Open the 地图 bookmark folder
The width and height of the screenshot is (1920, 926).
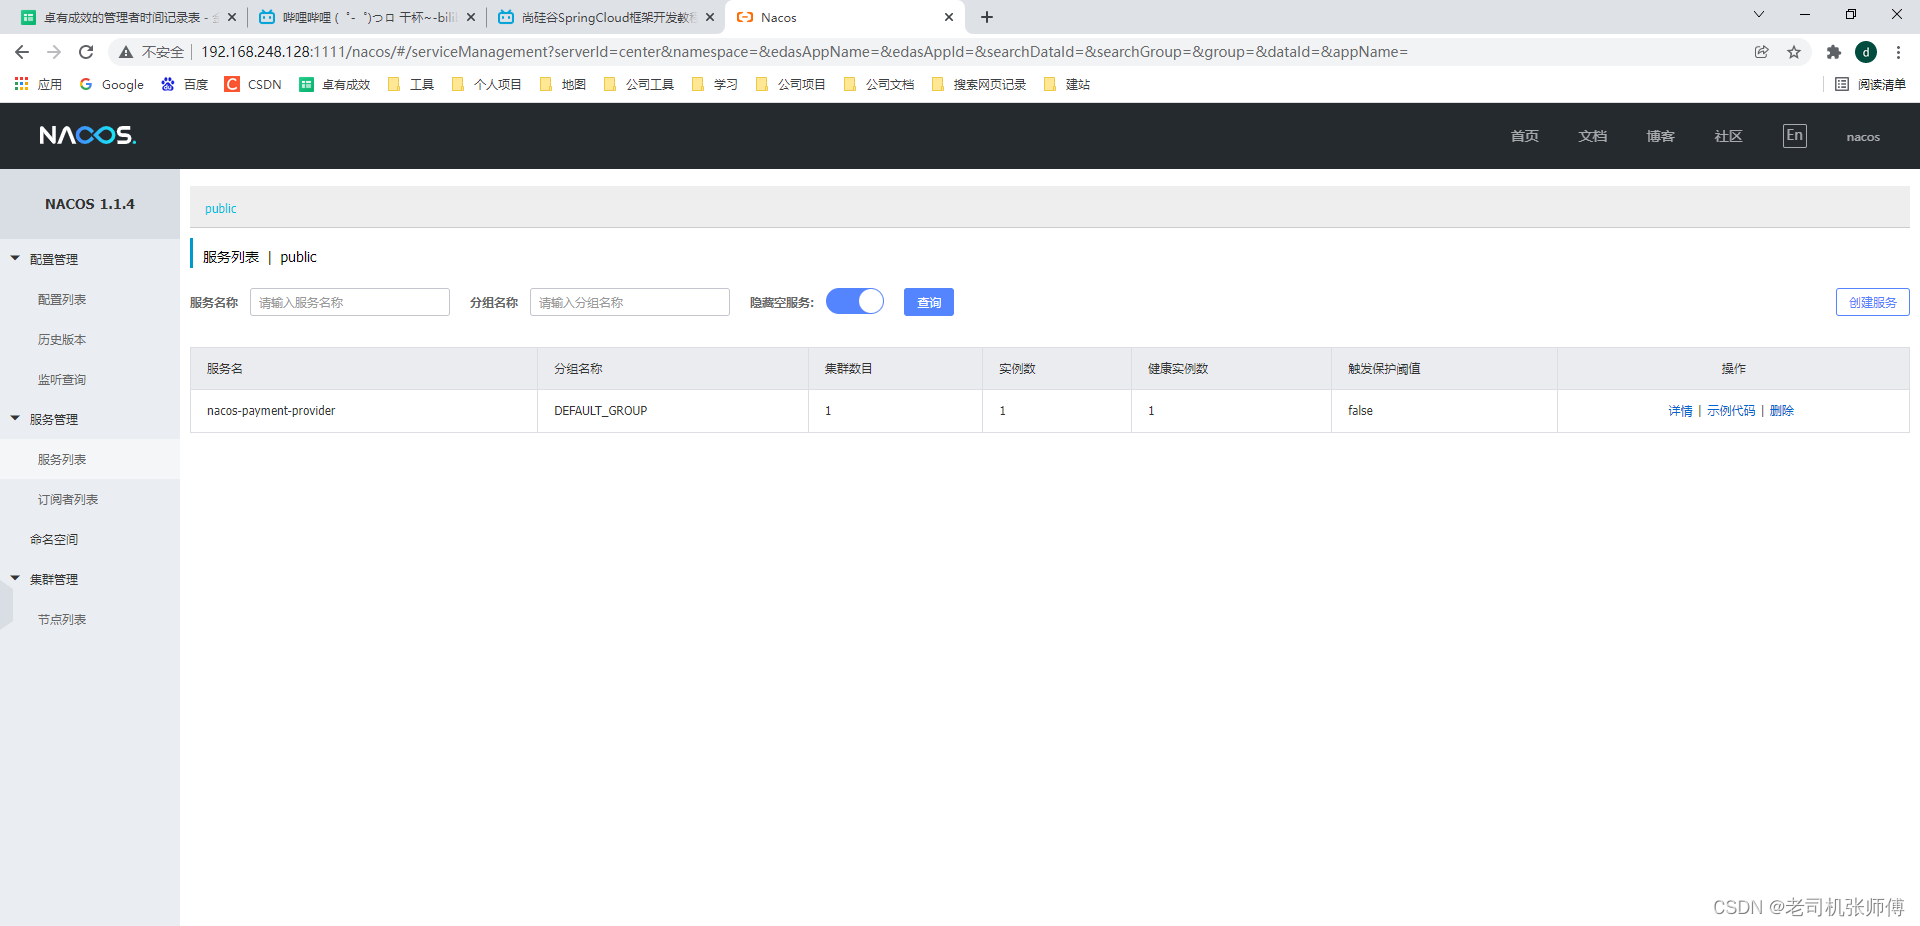[x=563, y=84]
